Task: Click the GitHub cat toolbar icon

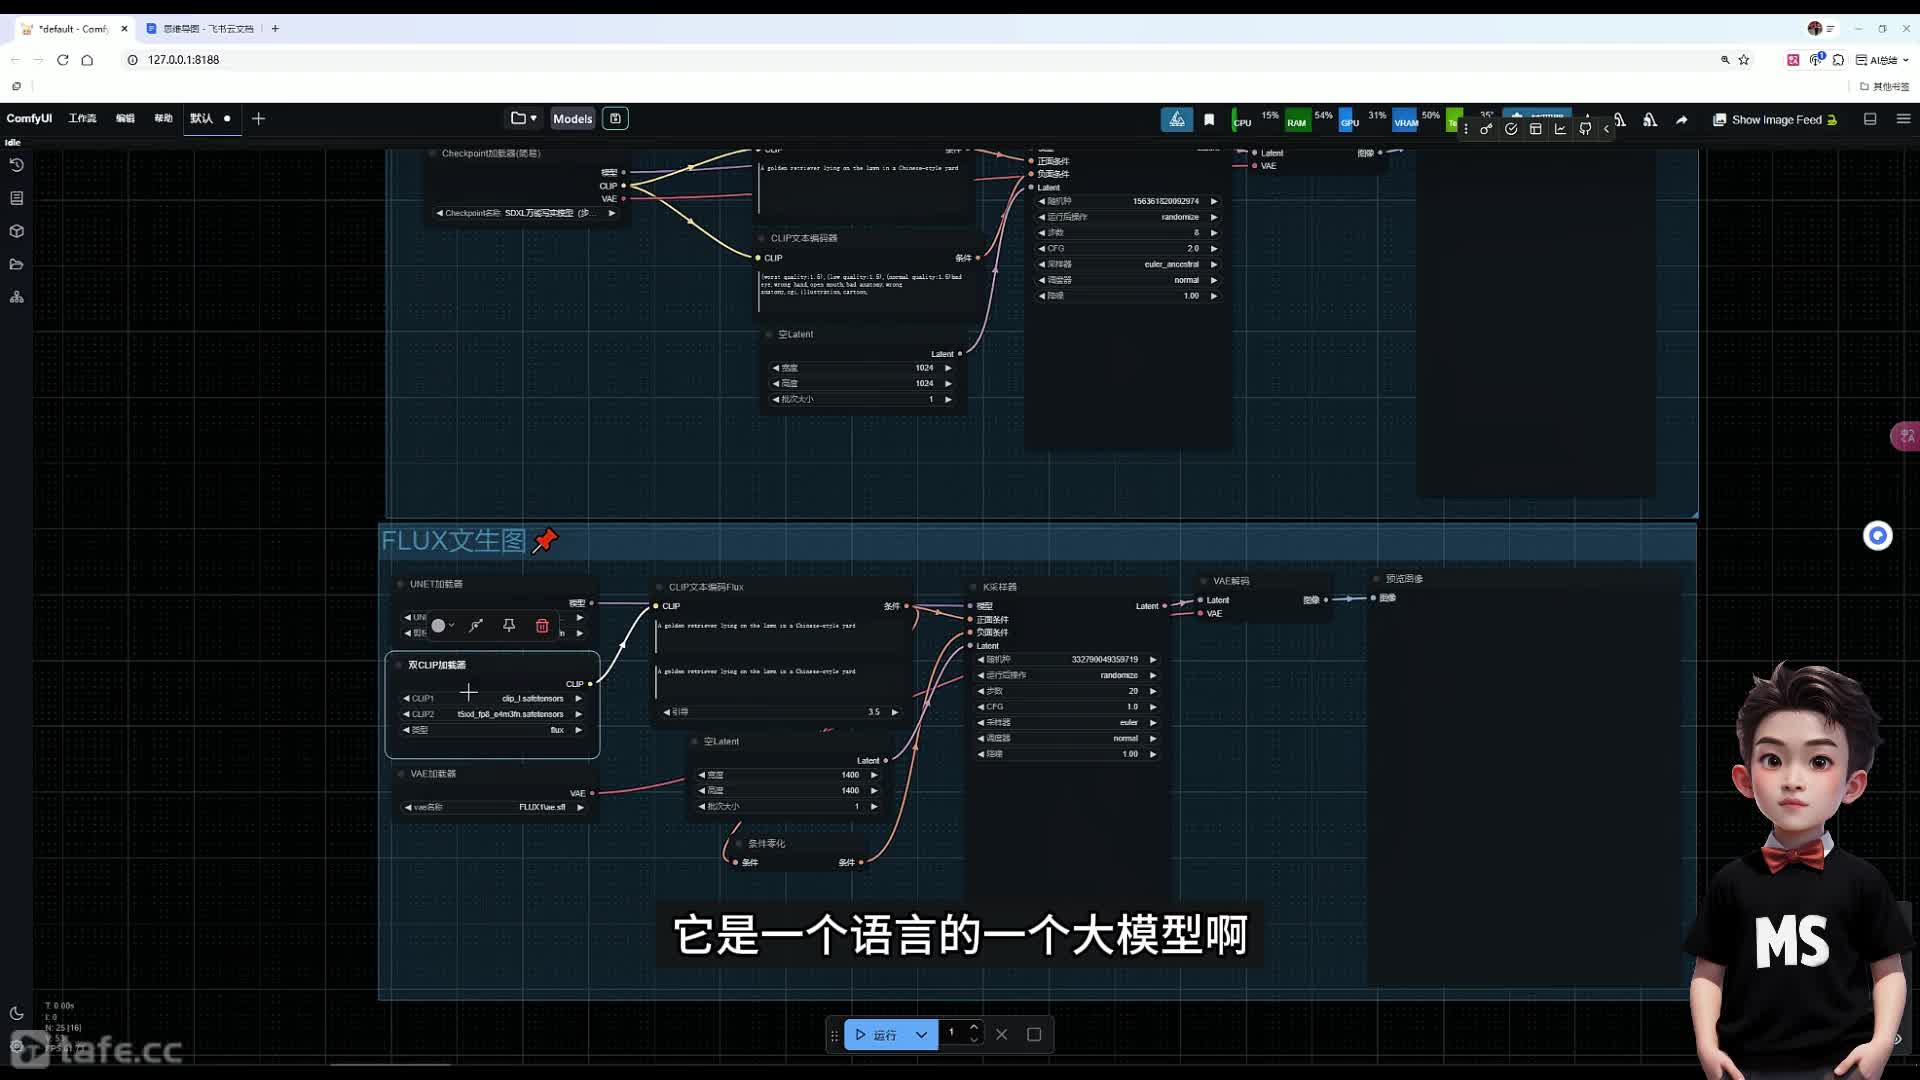Action: [1585, 129]
